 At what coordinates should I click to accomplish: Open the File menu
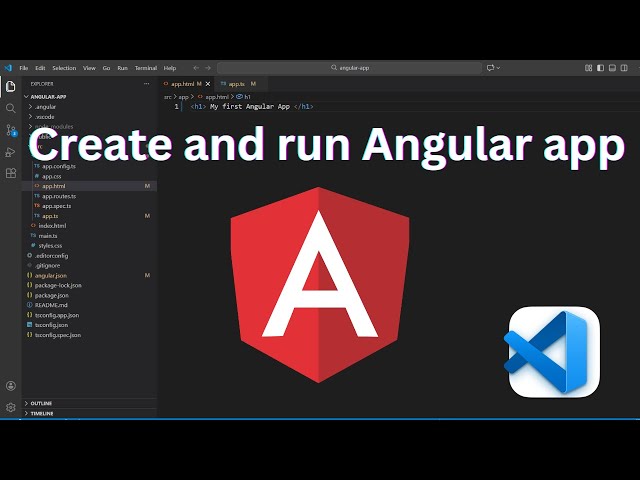(24, 68)
